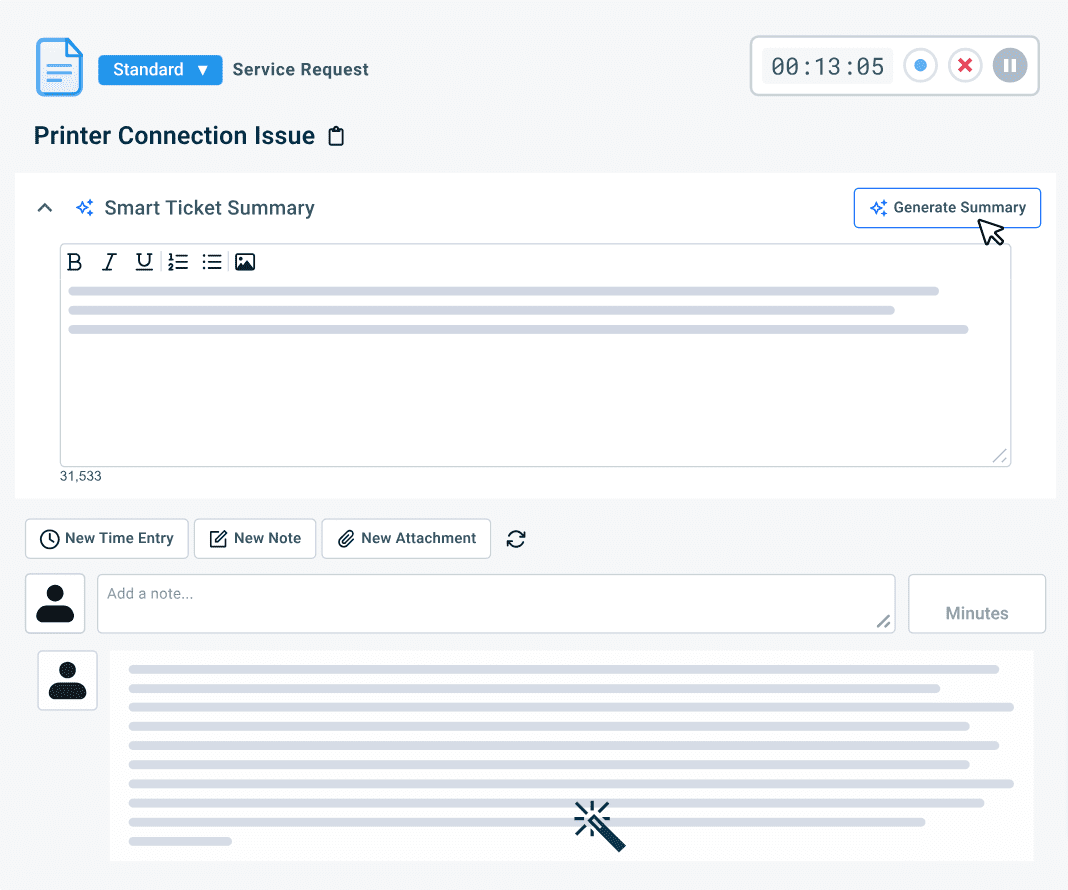Click the Add a note field
Viewport: 1068px width, 890px height.
(496, 603)
